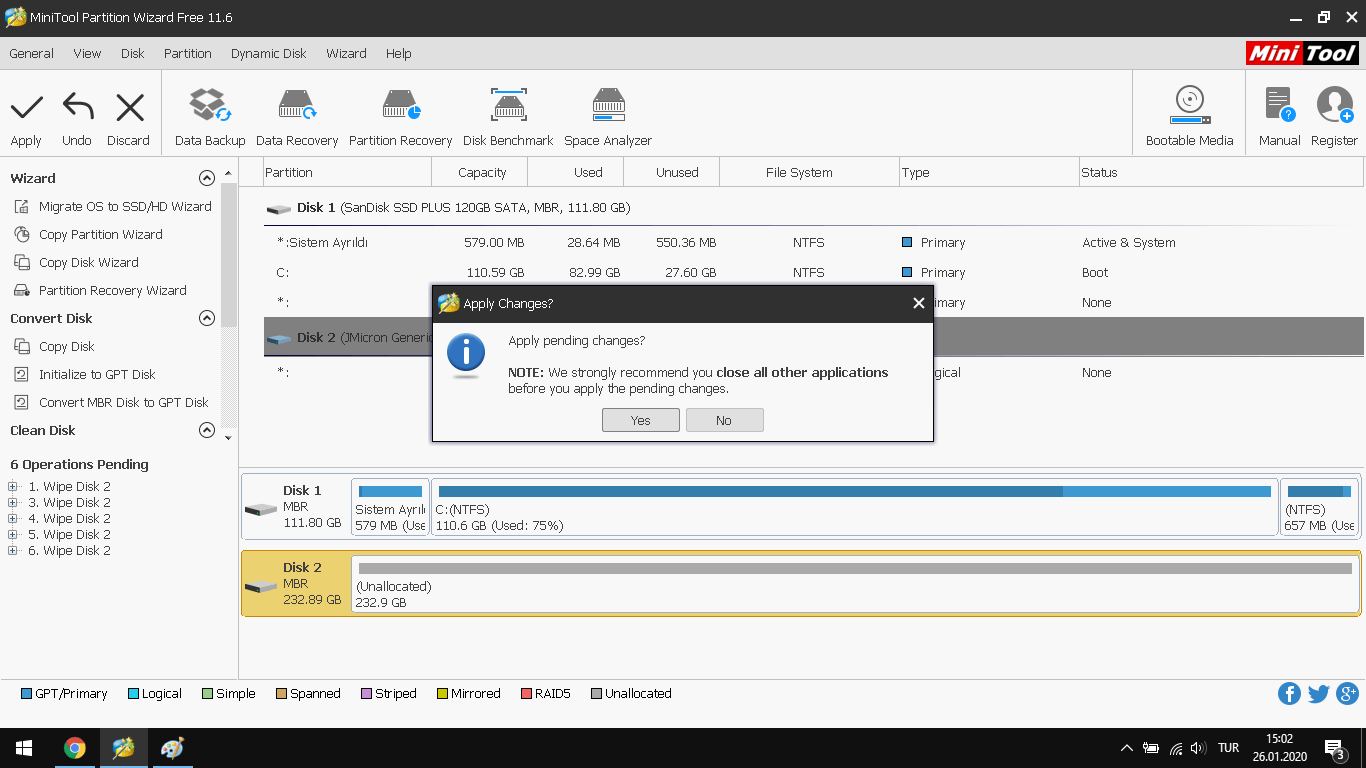Expand pending operation 1. Wipe Disk 2

click(x=13, y=487)
